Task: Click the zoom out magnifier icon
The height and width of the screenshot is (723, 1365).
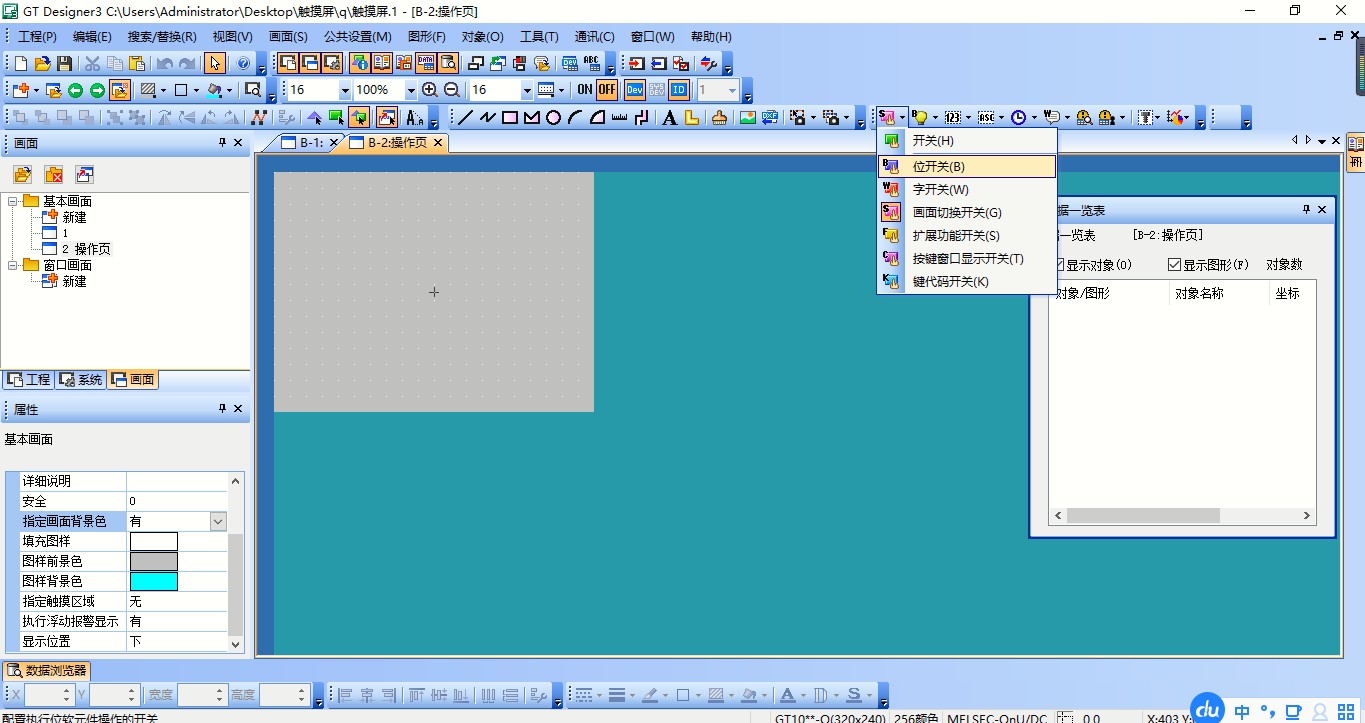Action: (452, 90)
